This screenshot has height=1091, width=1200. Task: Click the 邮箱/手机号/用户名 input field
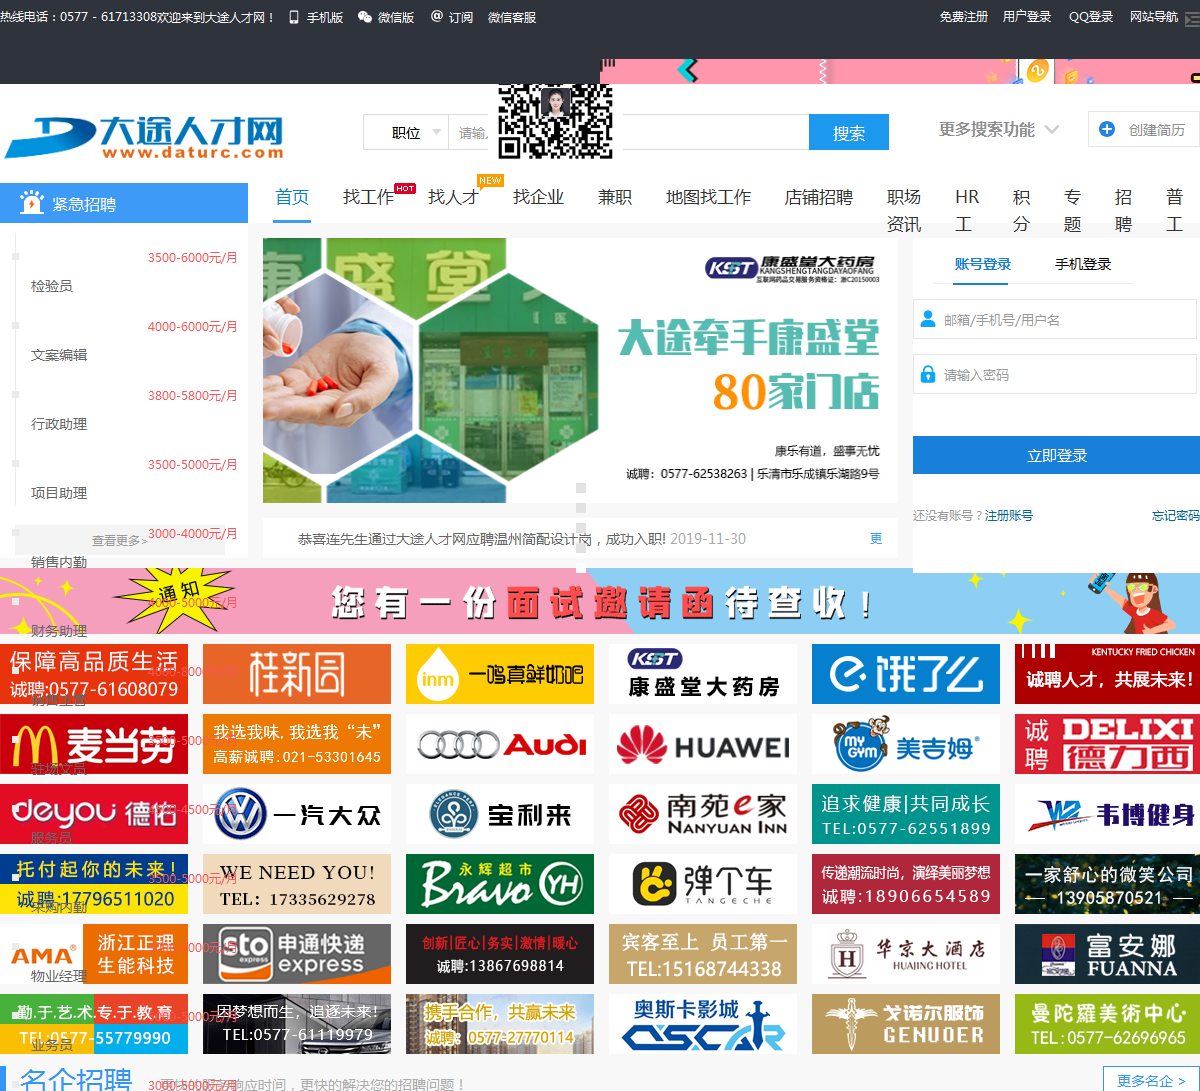pos(1055,319)
